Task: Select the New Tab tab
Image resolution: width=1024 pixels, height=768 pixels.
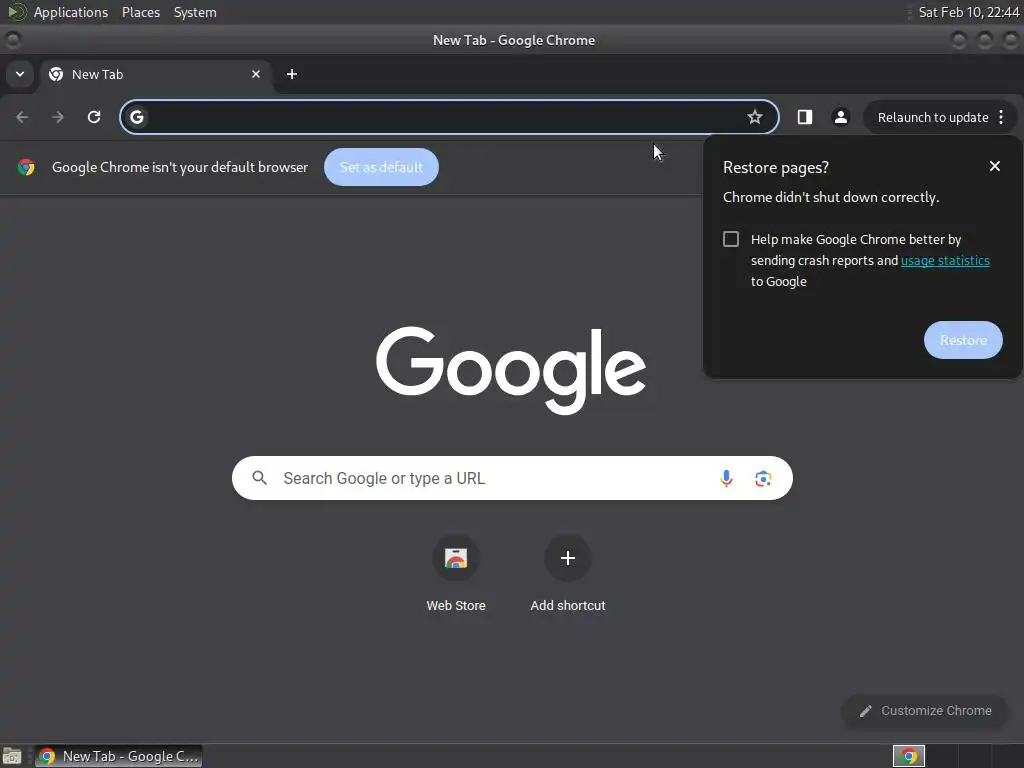Action: tap(155, 74)
